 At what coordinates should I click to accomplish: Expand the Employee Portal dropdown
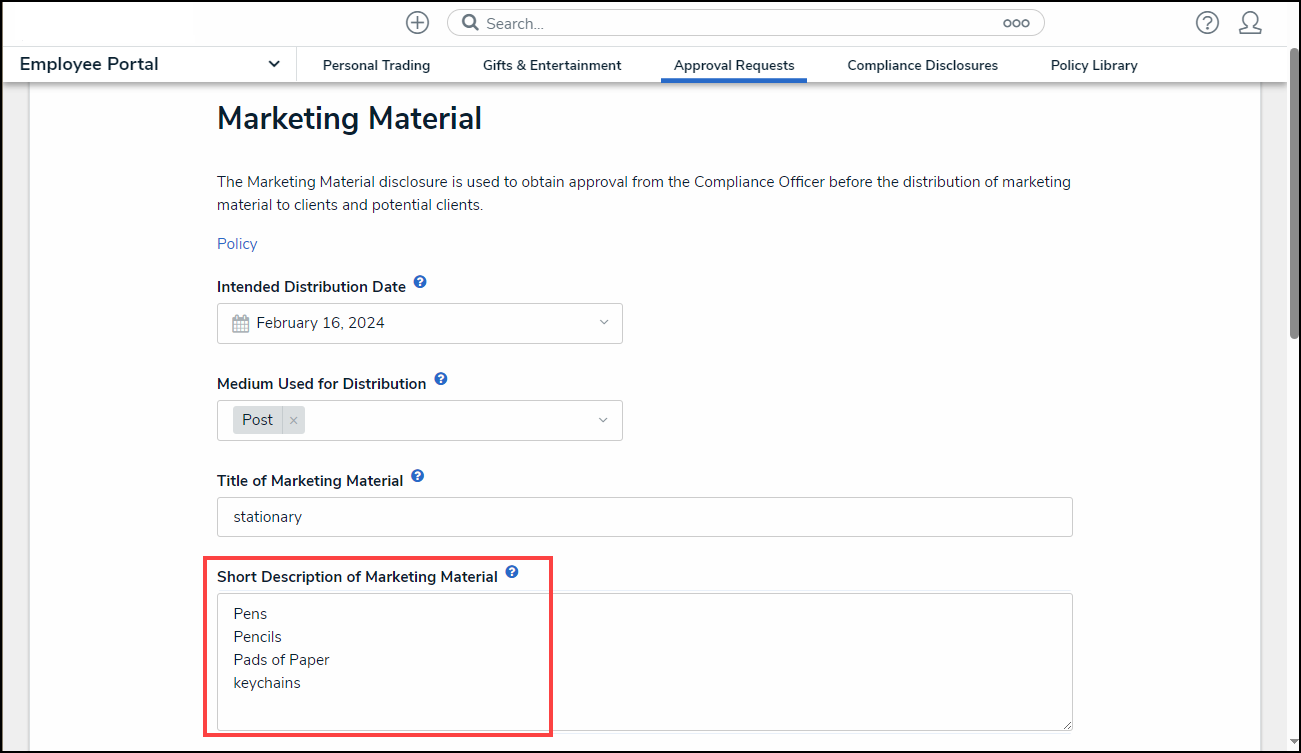273,63
